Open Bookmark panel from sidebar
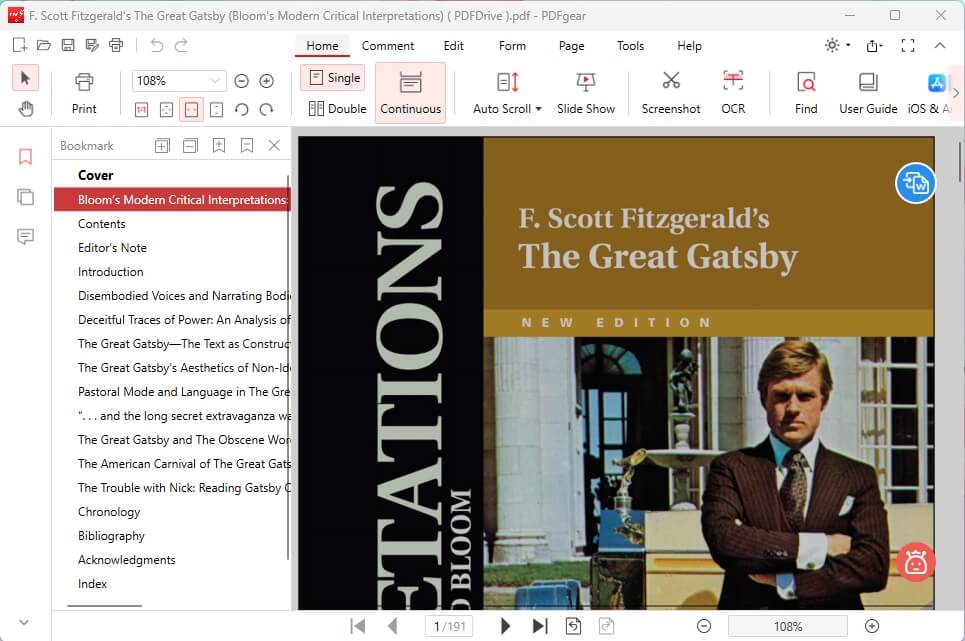Viewport: 965px width, 641px height. tap(25, 157)
